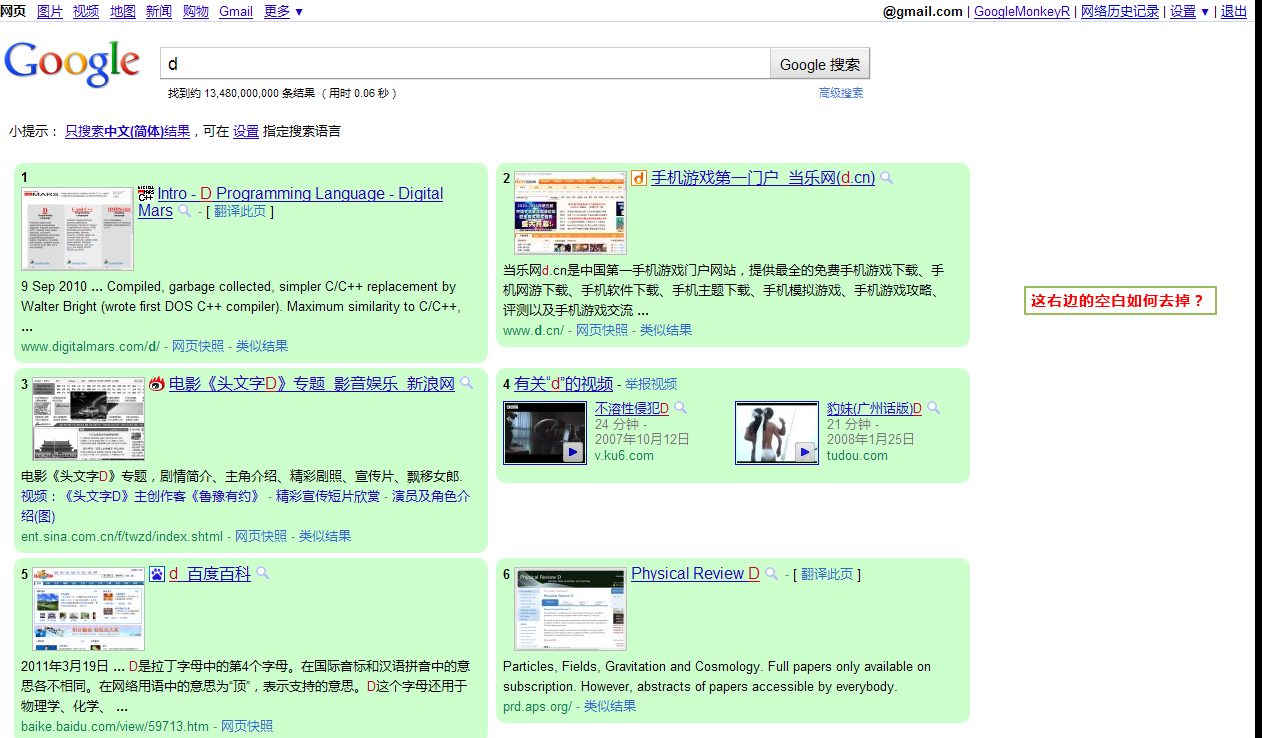Click 翻译此页 for the Digital Mars result
The height and width of the screenshot is (738, 1262).
(240, 211)
